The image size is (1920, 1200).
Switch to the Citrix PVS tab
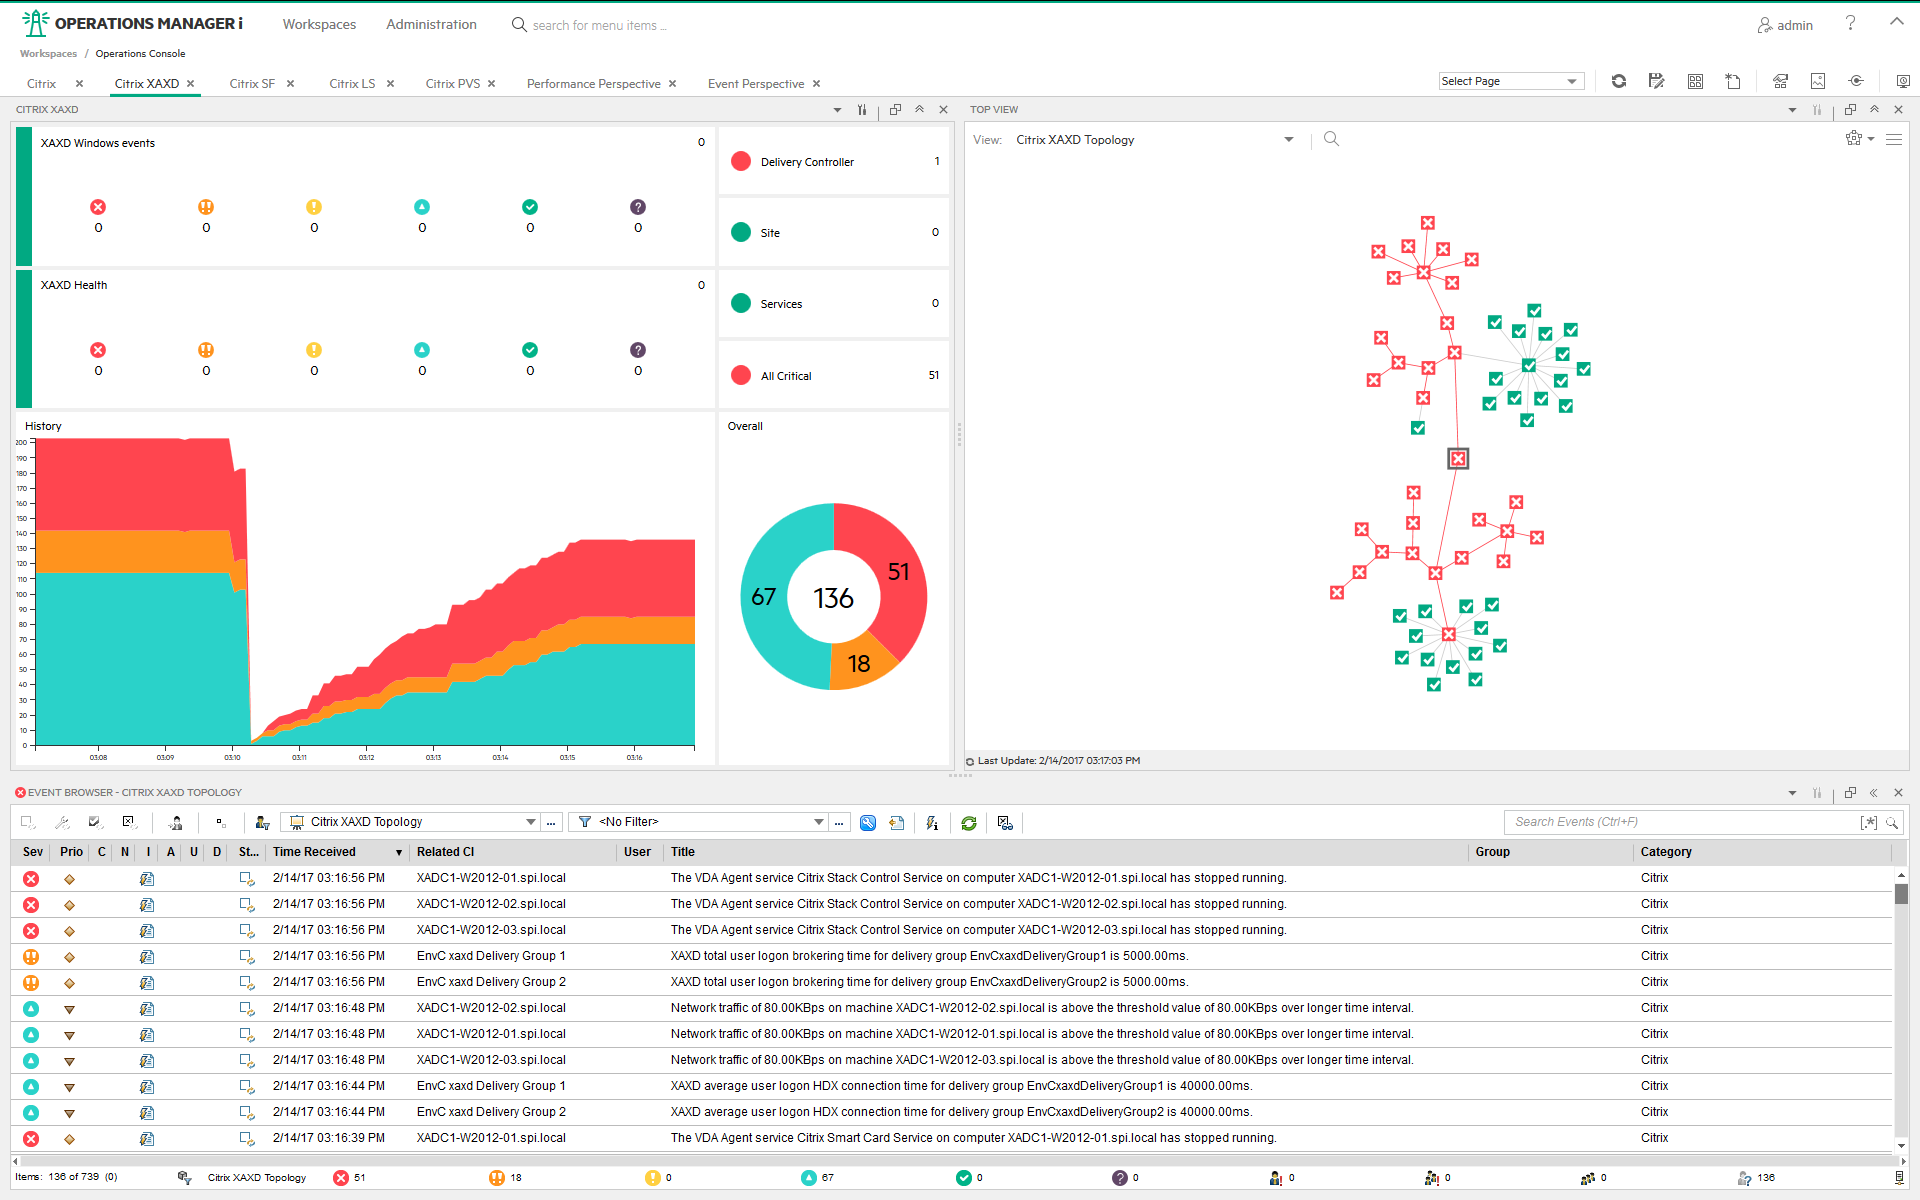click(452, 84)
